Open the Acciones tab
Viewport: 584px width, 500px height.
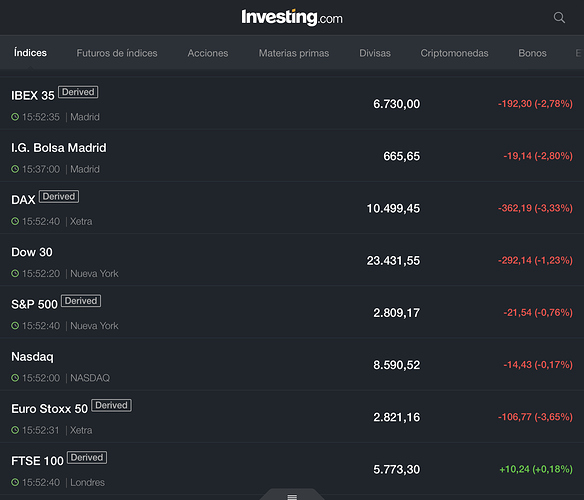tap(208, 53)
